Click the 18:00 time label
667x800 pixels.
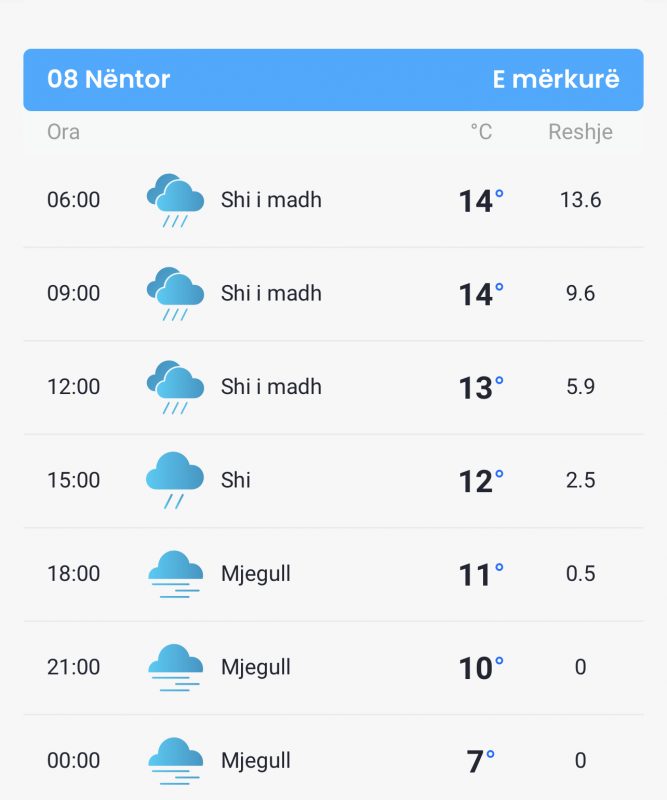coord(73,573)
